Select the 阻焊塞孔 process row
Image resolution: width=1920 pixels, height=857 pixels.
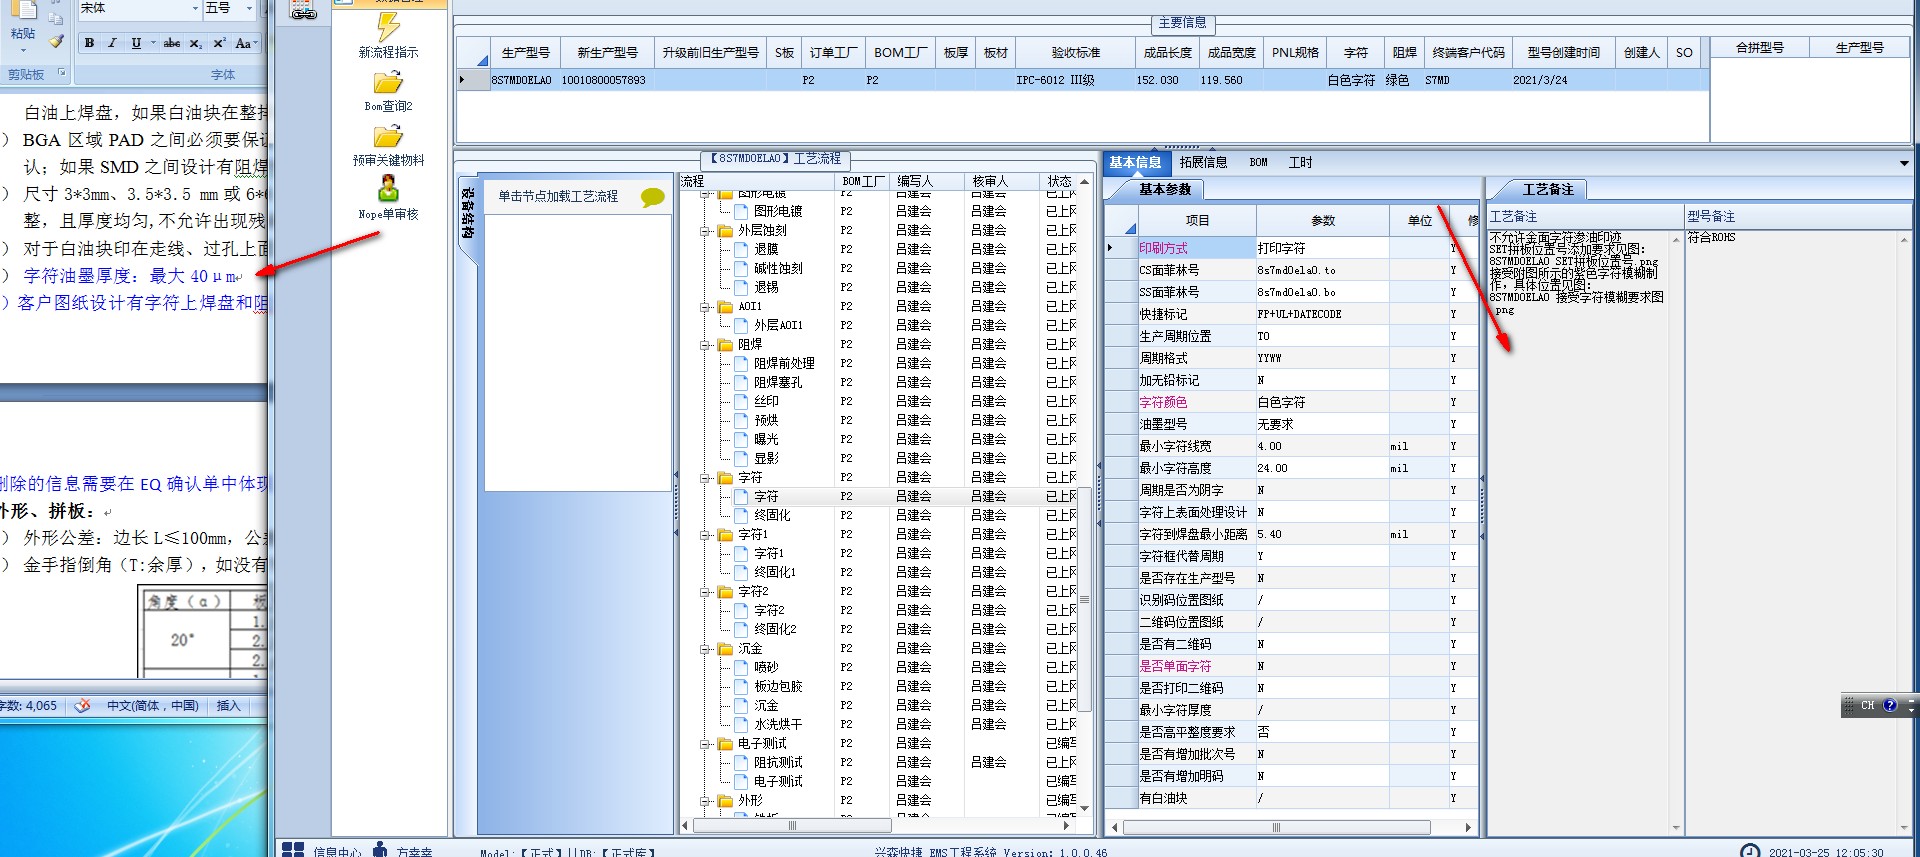tap(880, 383)
